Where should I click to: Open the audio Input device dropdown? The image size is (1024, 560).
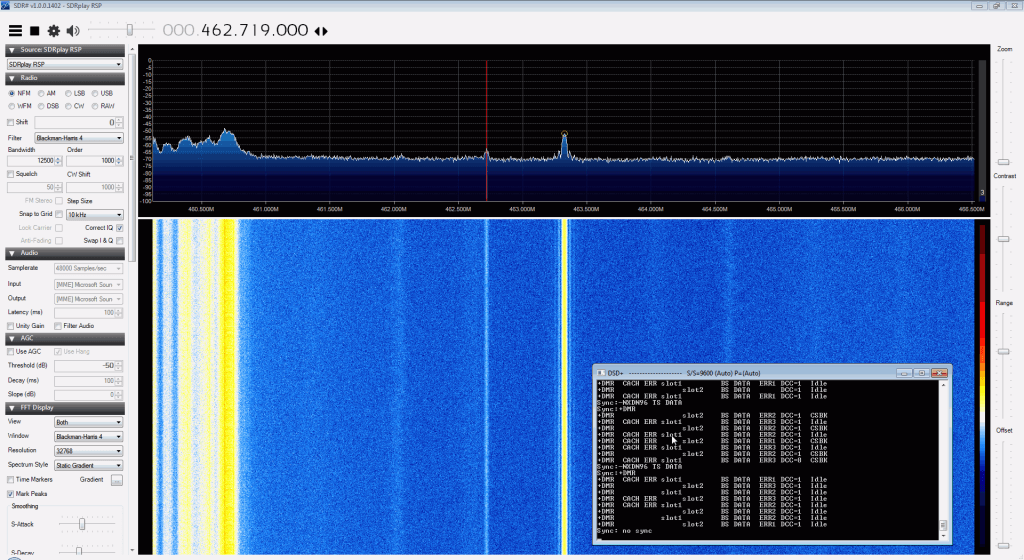click(x=88, y=285)
